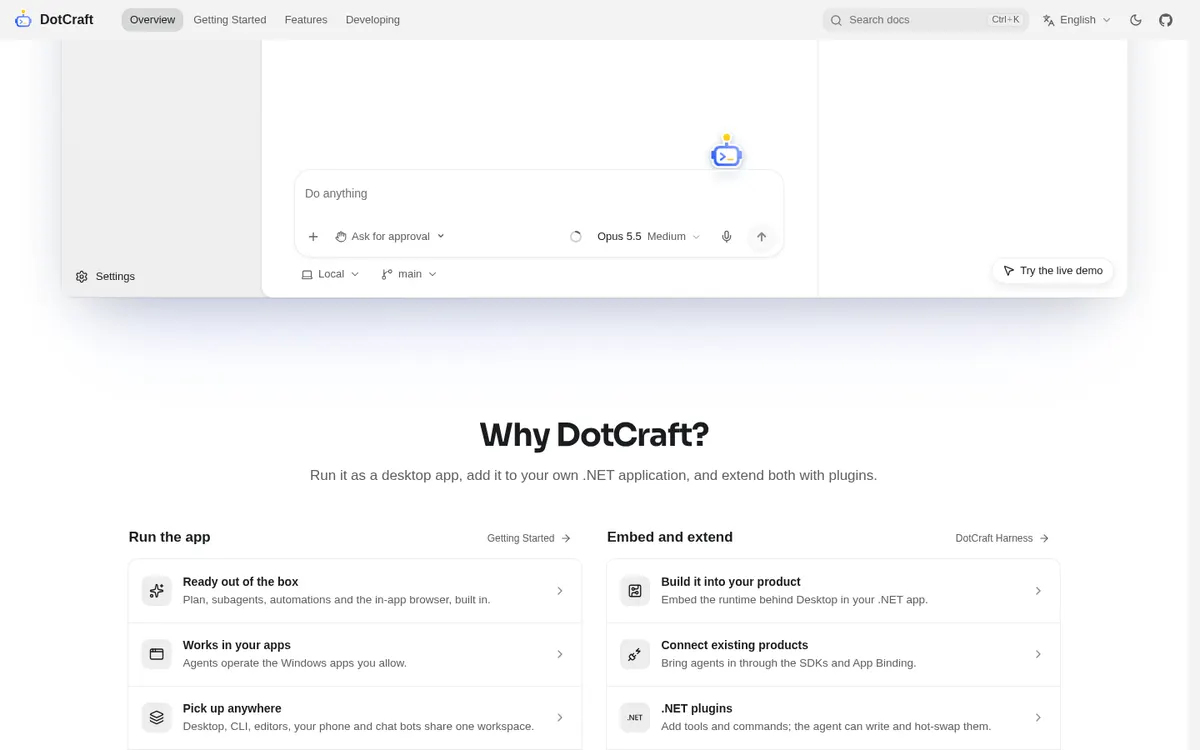The width and height of the screenshot is (1200, 750).
Task: Open the Build it into your product card
Action: 833,591
